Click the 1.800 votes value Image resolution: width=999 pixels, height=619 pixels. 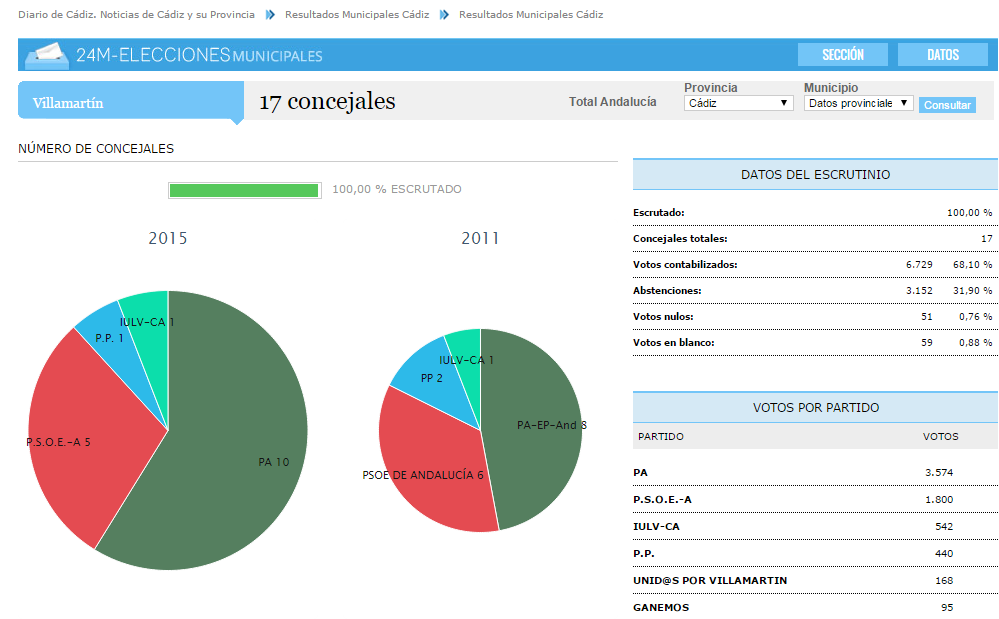point(939,499)
